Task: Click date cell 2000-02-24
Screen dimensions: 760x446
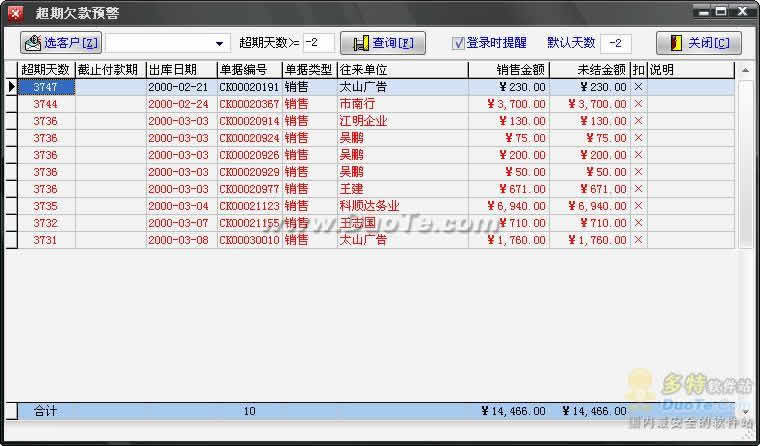Action: pos(182,104)
